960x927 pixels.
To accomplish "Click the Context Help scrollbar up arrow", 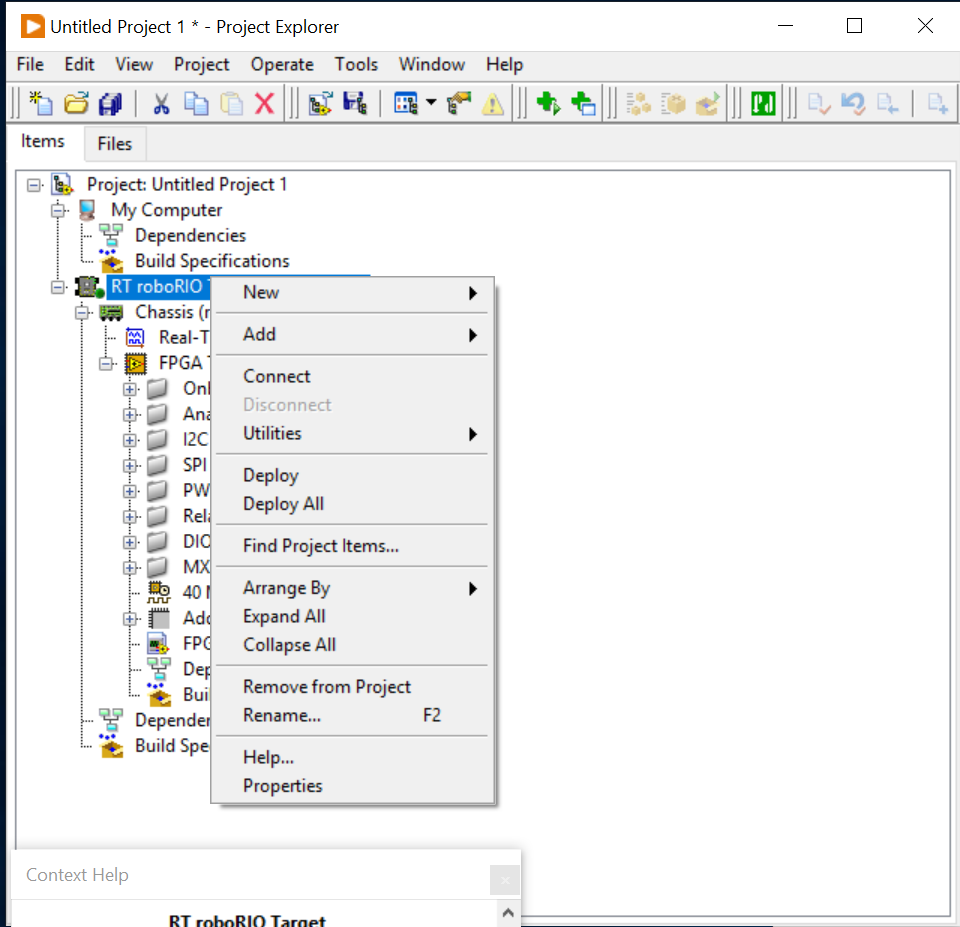I will click(507, 913).
